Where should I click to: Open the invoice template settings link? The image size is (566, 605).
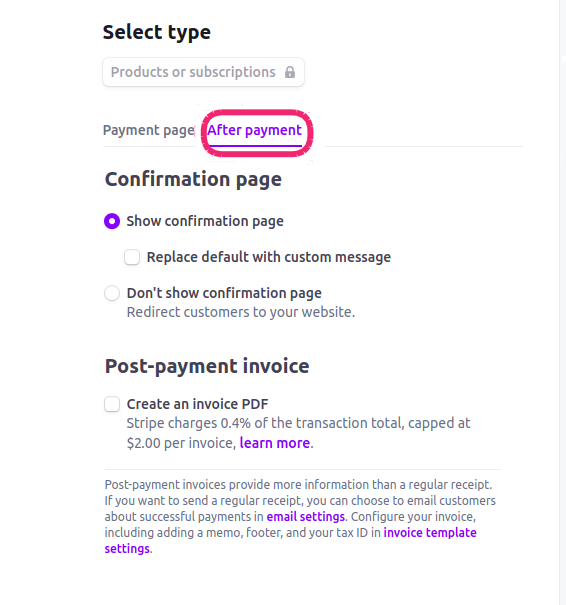coord(291,541)
